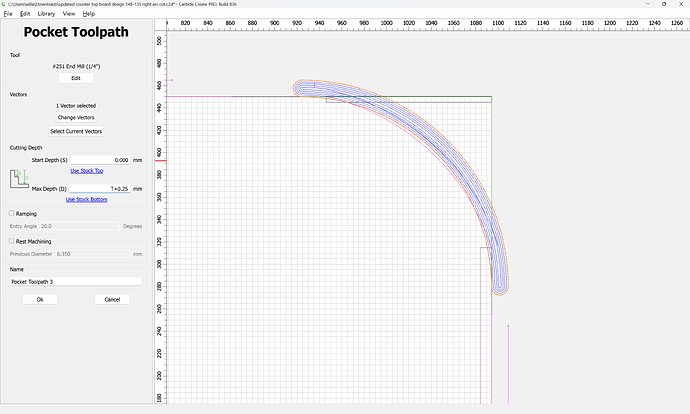690x414 pixels.
Task: Click the Entry Angle field
Action: (81, 226)
